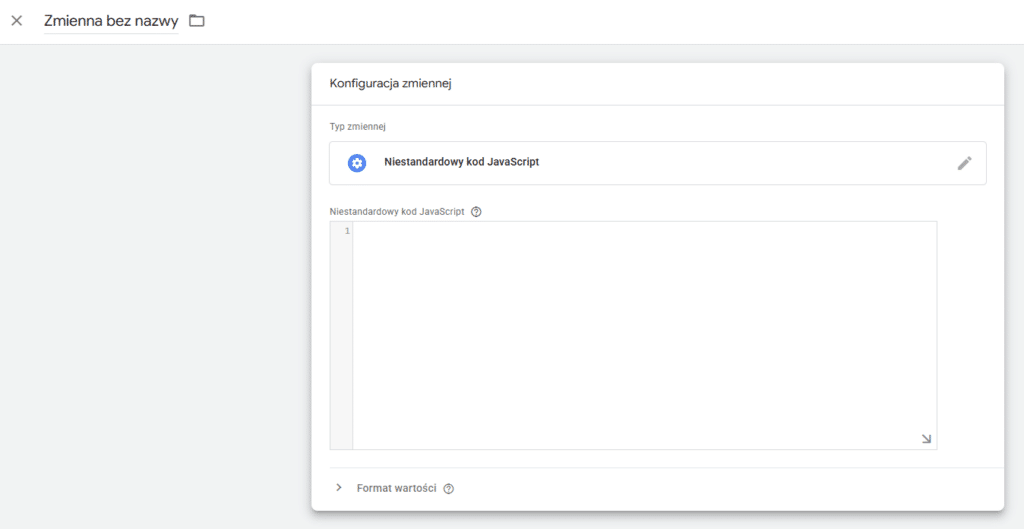Click empty space in the variable type box

(744, 163)
